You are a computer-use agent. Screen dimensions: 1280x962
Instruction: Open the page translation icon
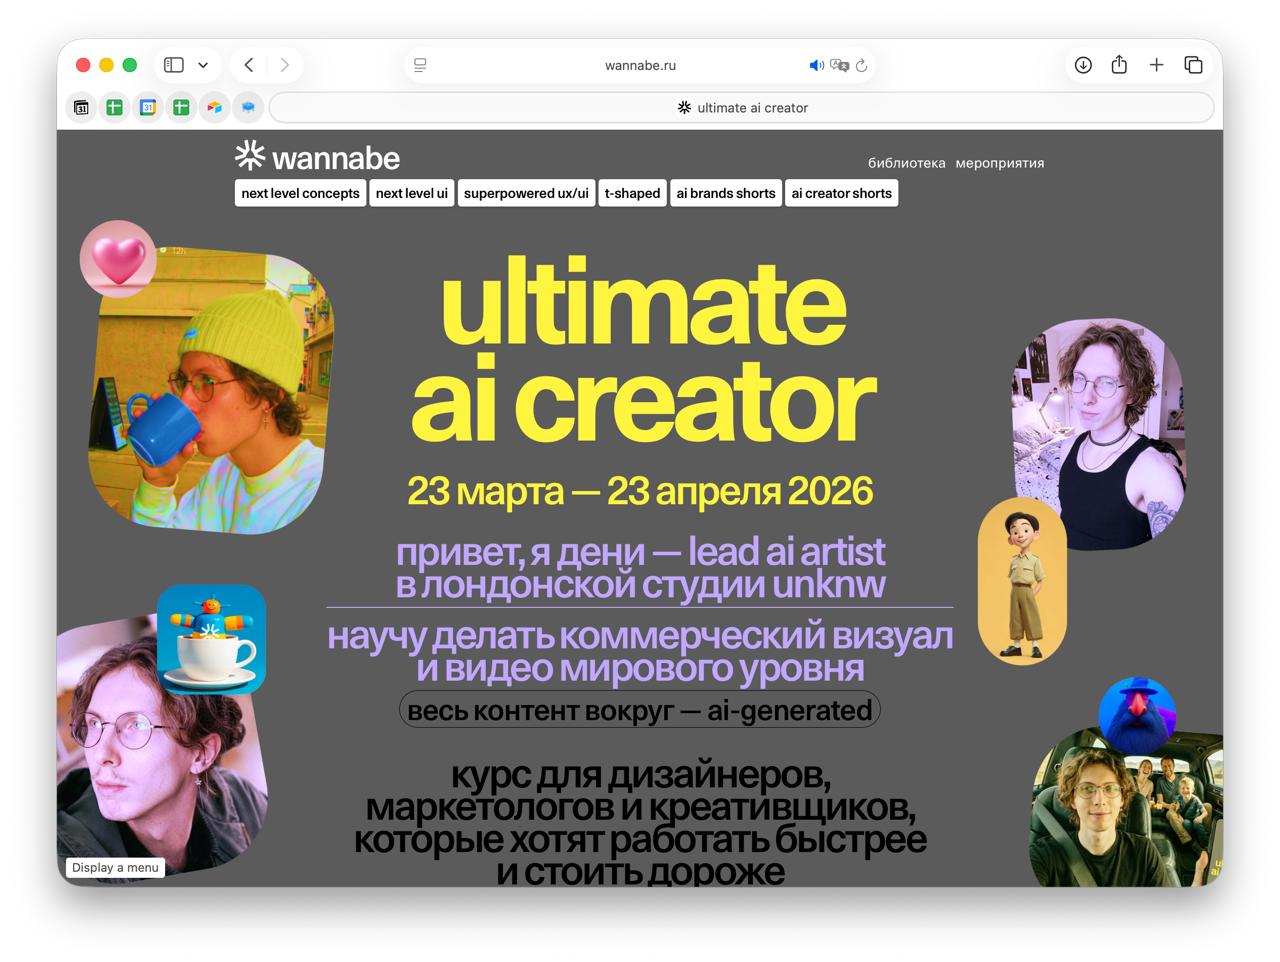[839, 65]
